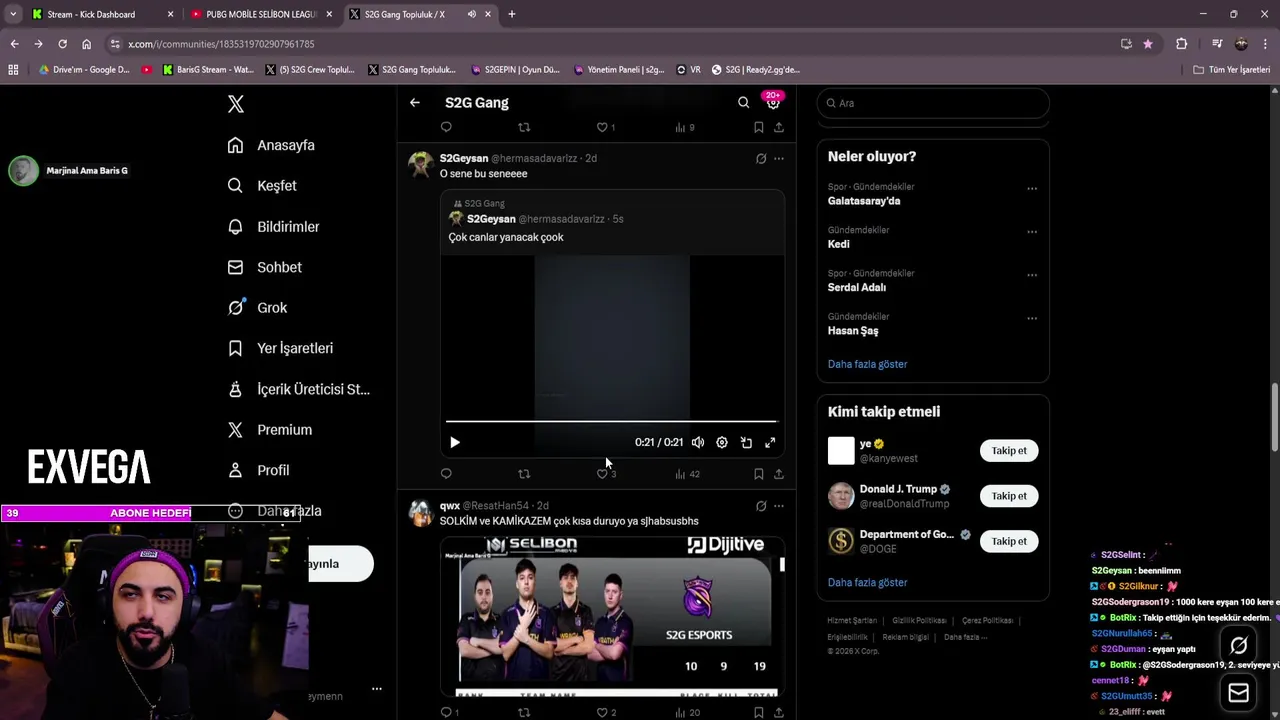Open Grok floating button
Viewport: 1280px width, 720px height.
(1239, 646)
